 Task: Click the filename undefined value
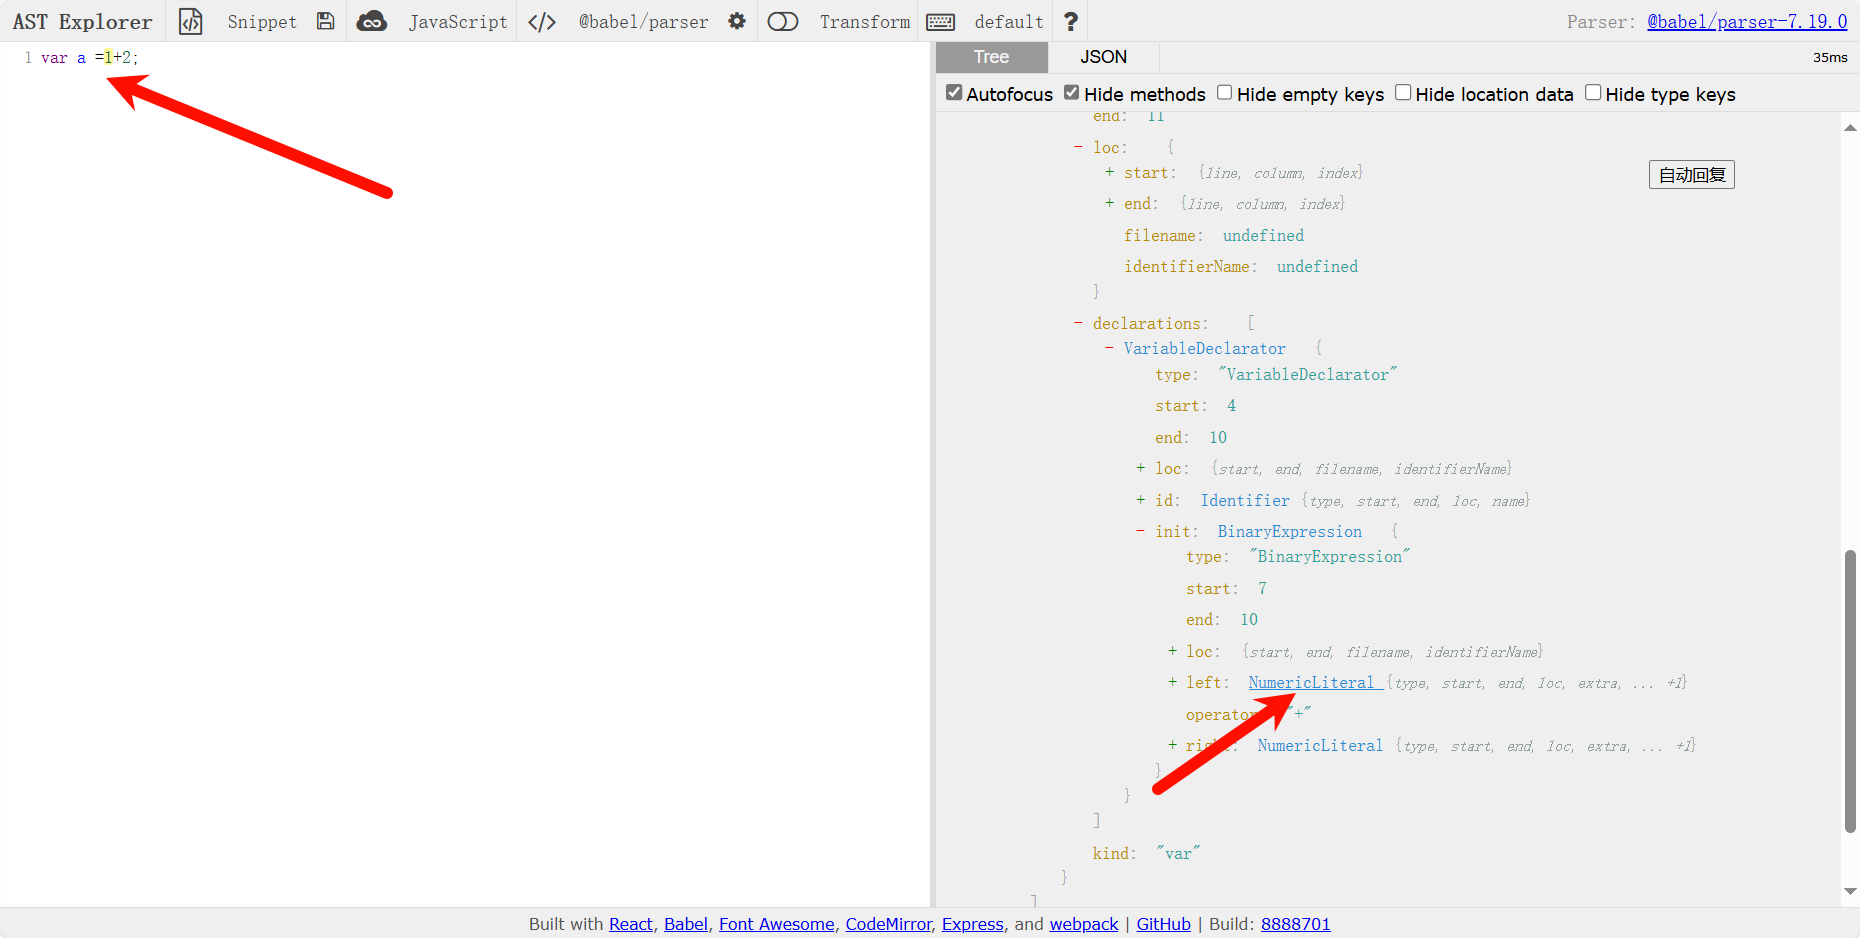pos(1263,235)
